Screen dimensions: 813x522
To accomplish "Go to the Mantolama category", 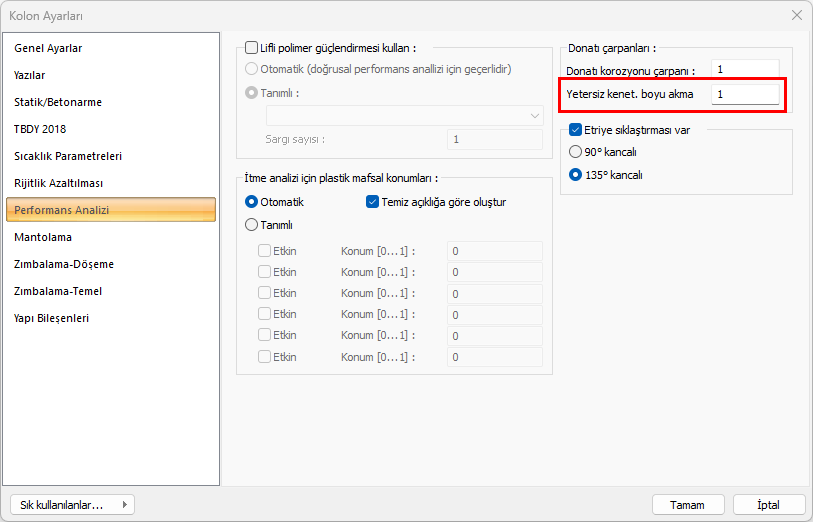I will tap(43, 237).
